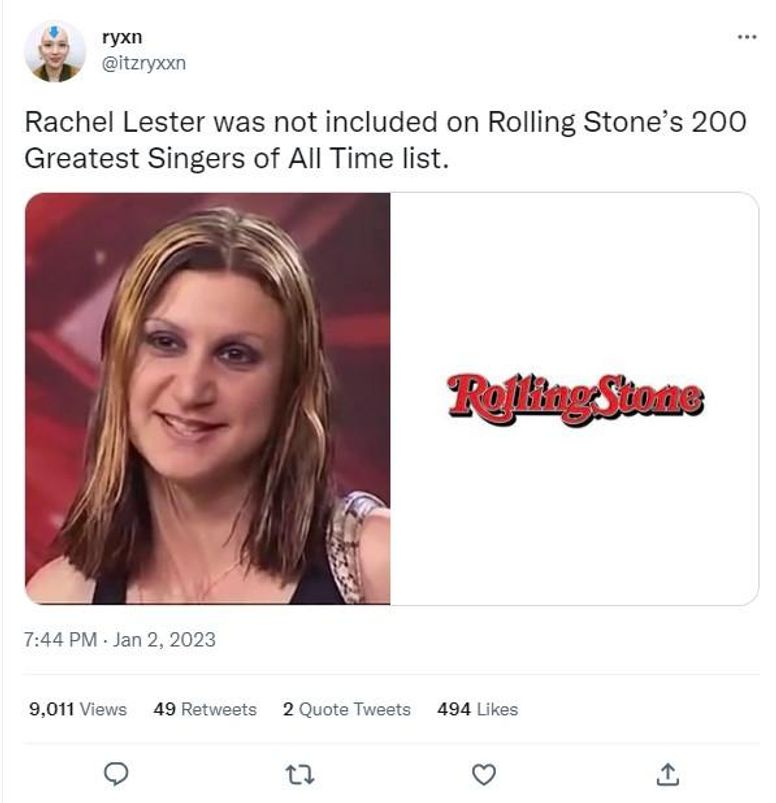This screenshot has width=776, height=803.
Task: Click the reply speech bubble icon
Action: coord(116,774)
